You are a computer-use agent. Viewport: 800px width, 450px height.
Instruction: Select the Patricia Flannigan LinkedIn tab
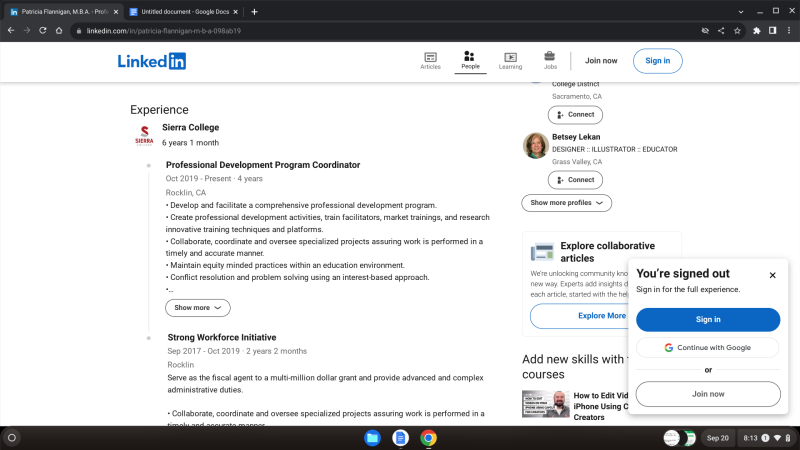click(x=63, y=12)
